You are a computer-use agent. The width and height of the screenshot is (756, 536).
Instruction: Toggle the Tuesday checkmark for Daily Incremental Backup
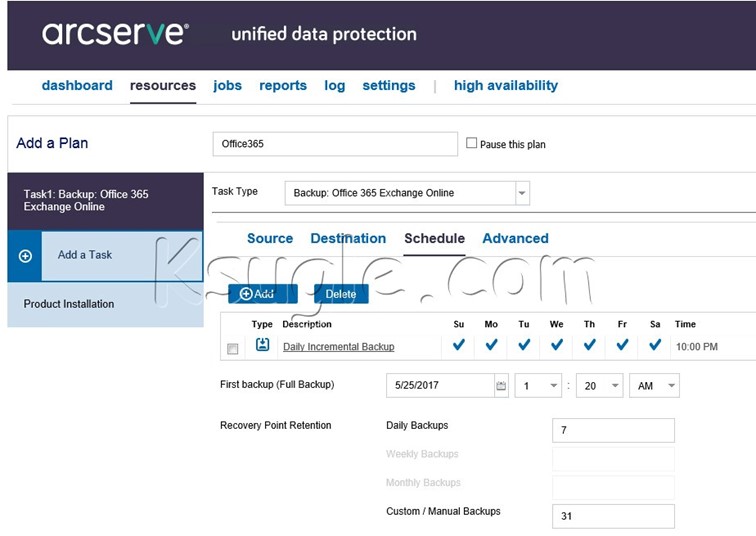(524, 345)
